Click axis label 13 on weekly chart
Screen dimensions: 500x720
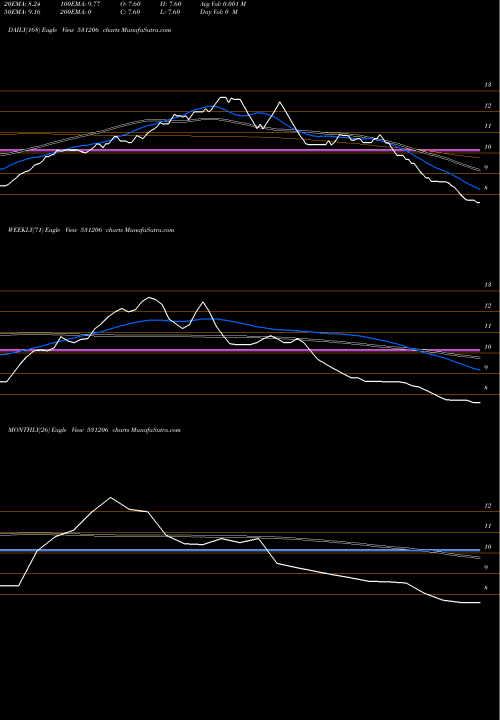coord(488,285)
